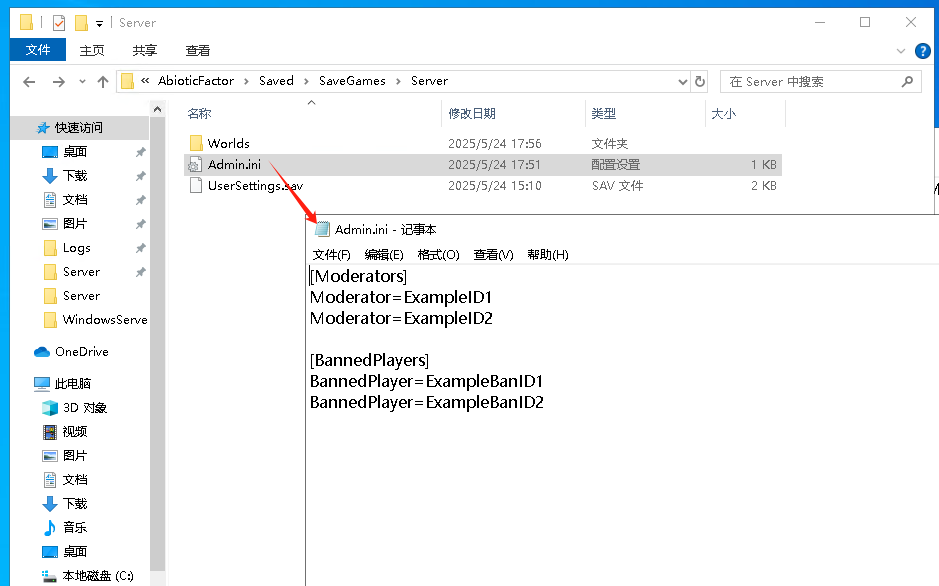Open Notepad 帮助(H) menu
Image resolution: width=939 pixels, height=586 pixels.
[x=548, y=254]
